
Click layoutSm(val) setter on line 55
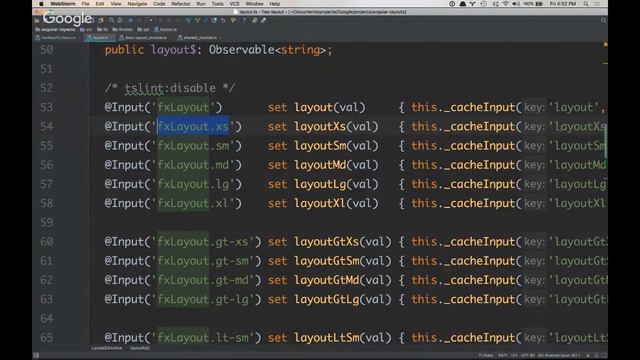(x=336, y=146)
